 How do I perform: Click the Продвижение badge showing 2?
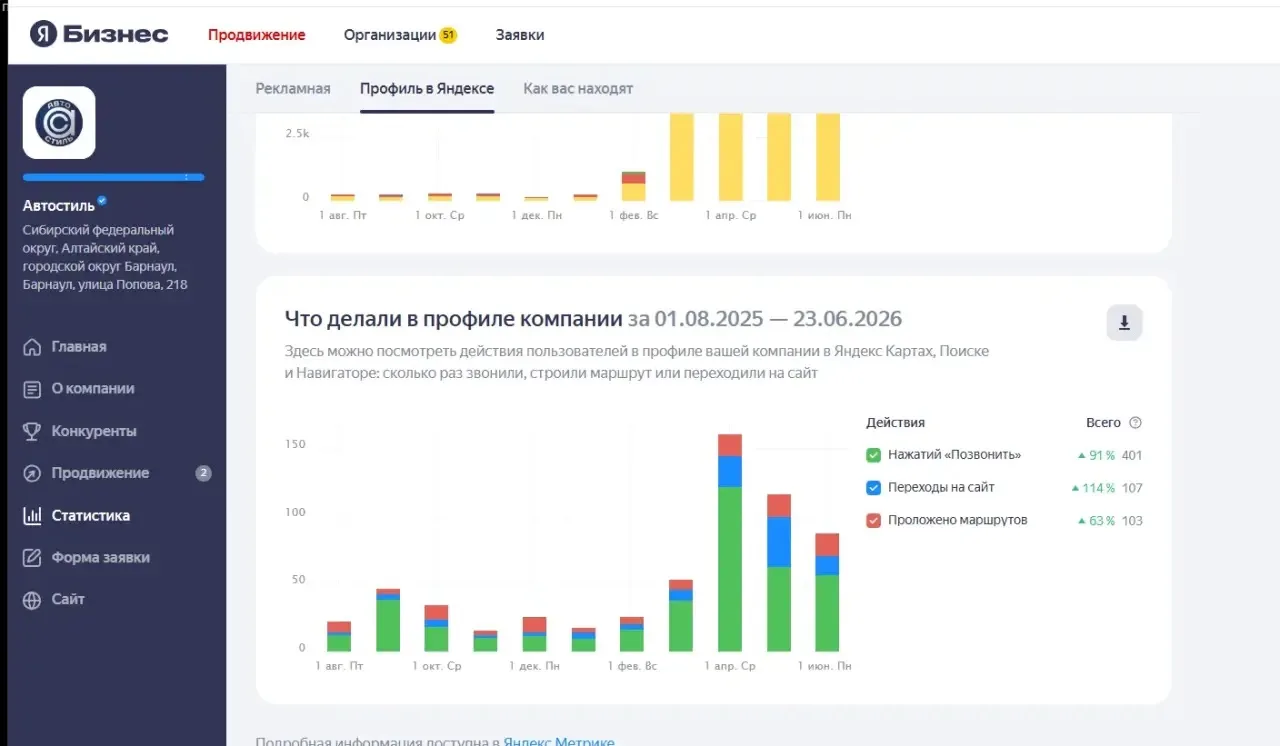(x=203, y=473)
